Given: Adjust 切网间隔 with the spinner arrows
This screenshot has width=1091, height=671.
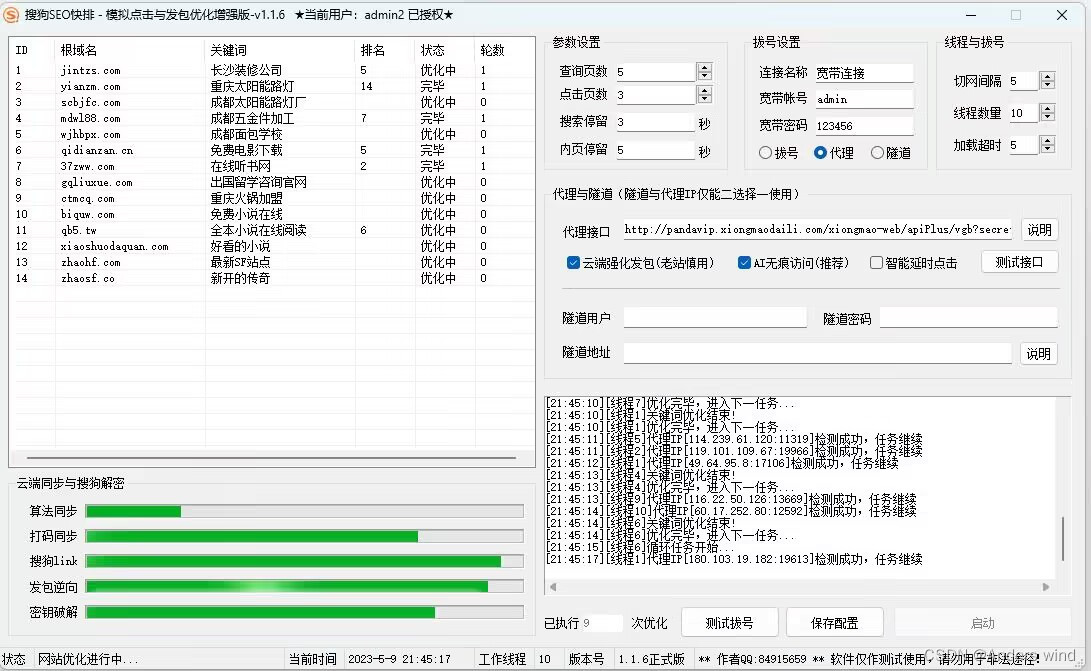Looking at the screenshot, I should pyautogui.click(x=1047, y=81).
